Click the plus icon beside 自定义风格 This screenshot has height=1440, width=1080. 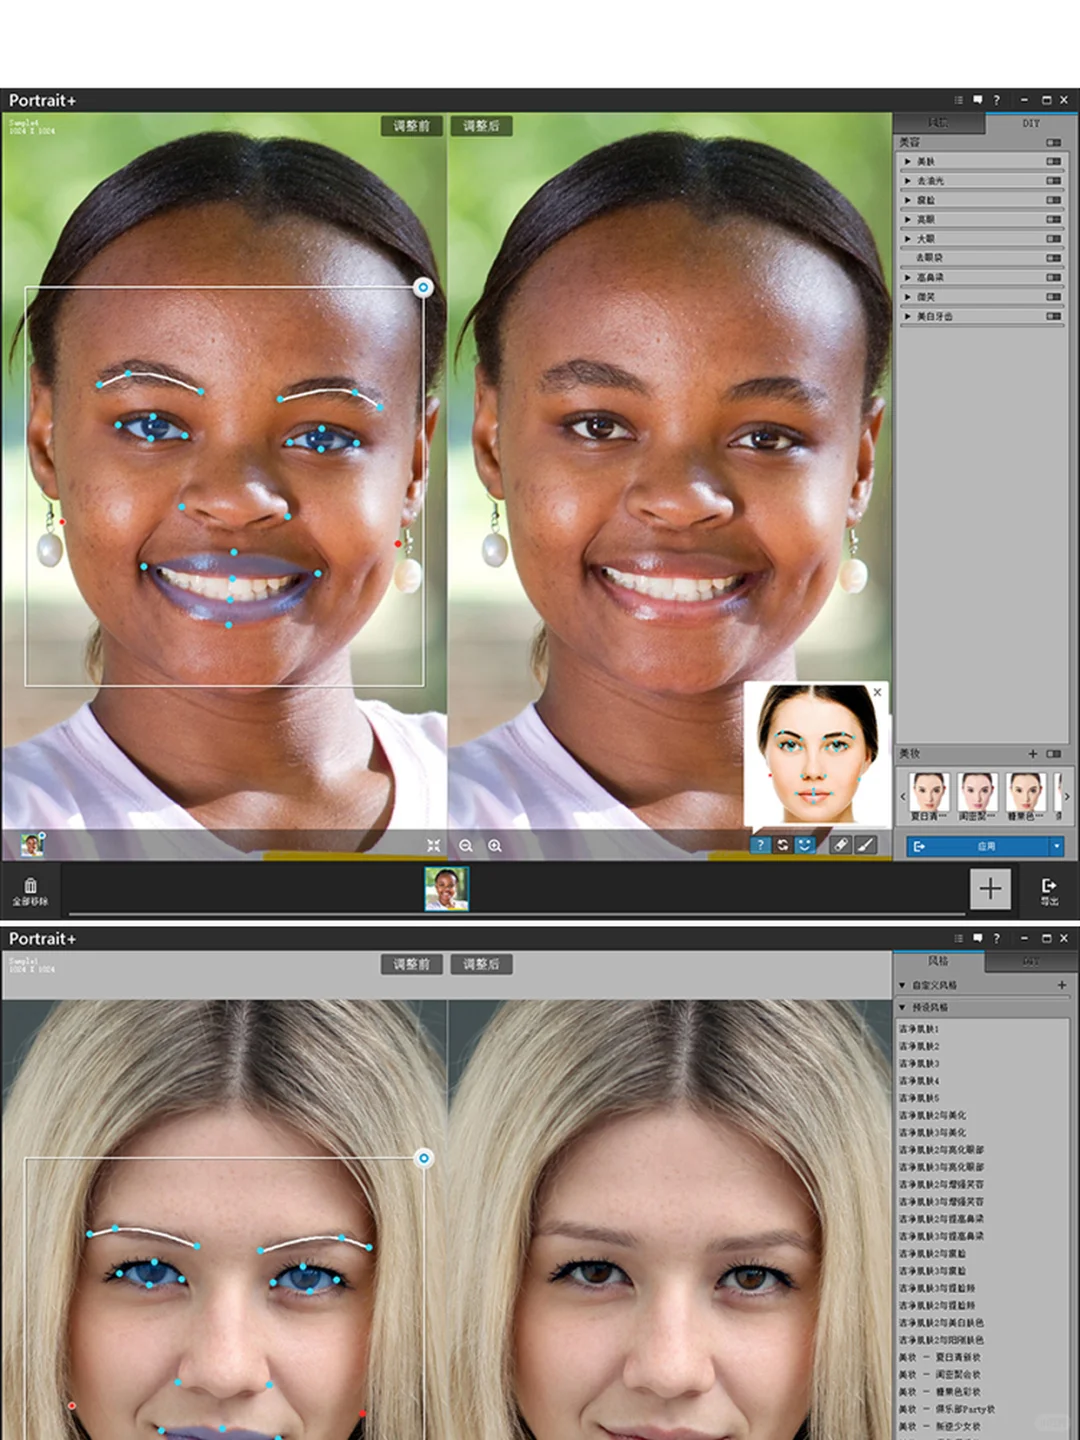click(x=1061, y=985)
